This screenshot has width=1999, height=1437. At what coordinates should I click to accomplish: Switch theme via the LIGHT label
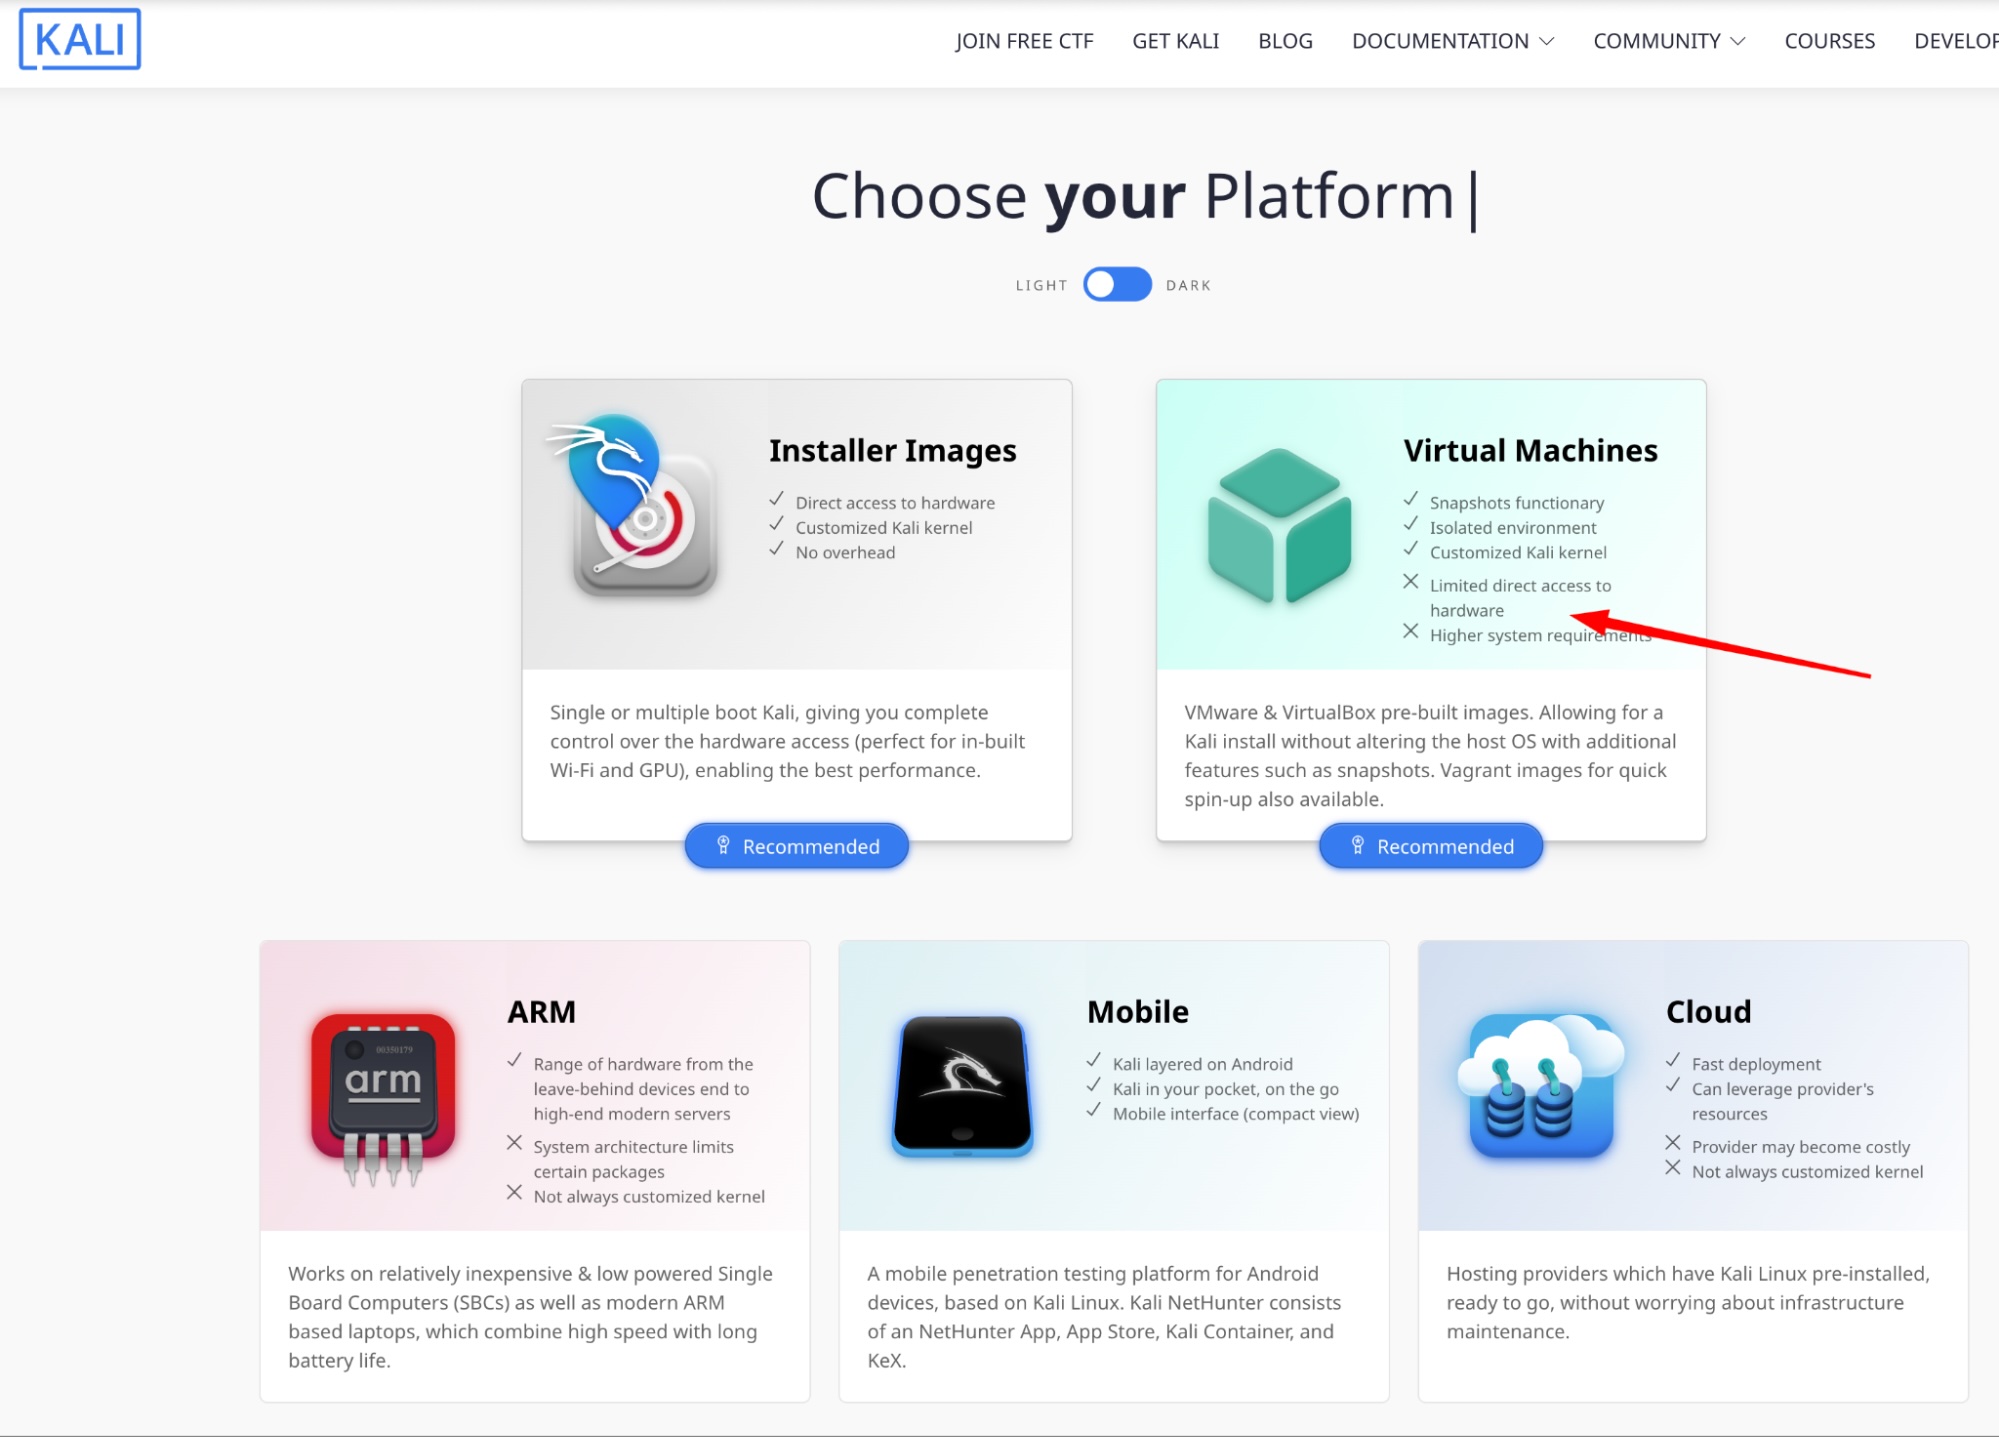tap(1041, 286)
